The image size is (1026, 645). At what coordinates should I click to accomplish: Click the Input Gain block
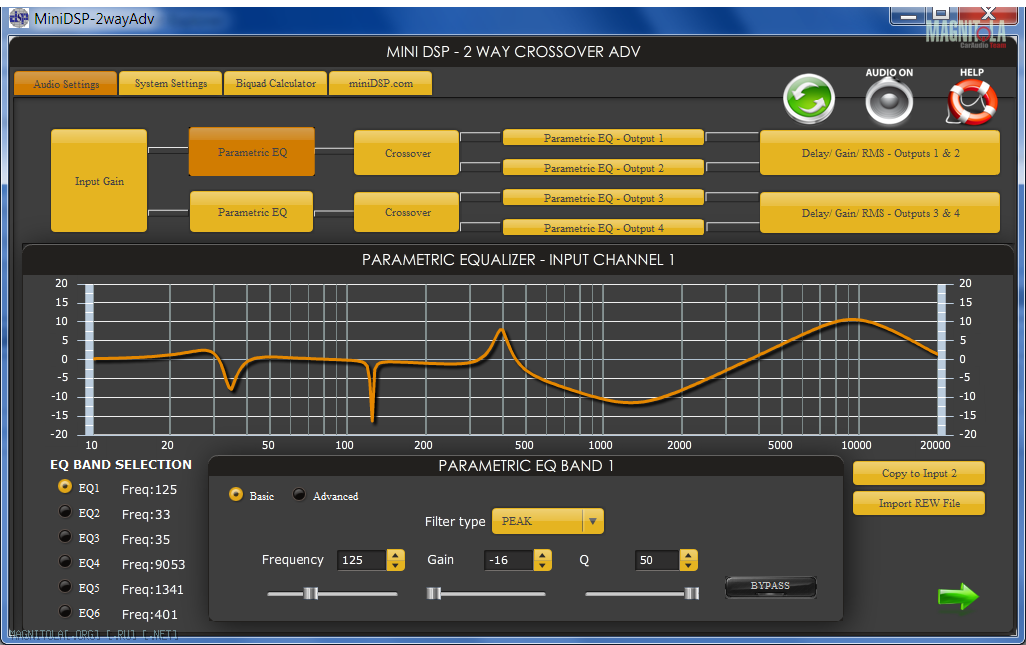coord(99,181)
